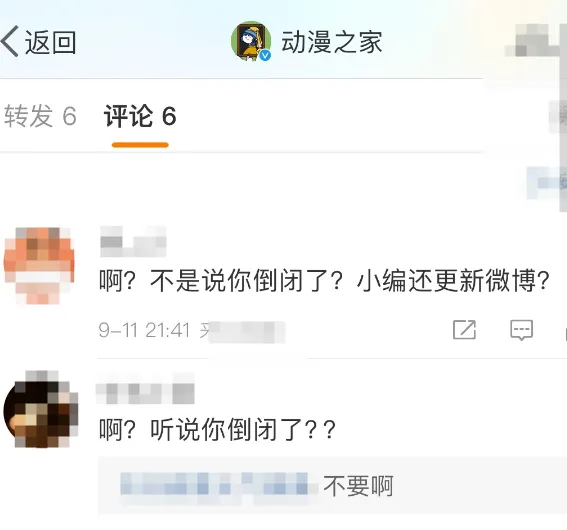Image resolution: width=567 pixels, height=530 pixels.
Task: Tap first commenter's blurred username
Action: (133, 242)
